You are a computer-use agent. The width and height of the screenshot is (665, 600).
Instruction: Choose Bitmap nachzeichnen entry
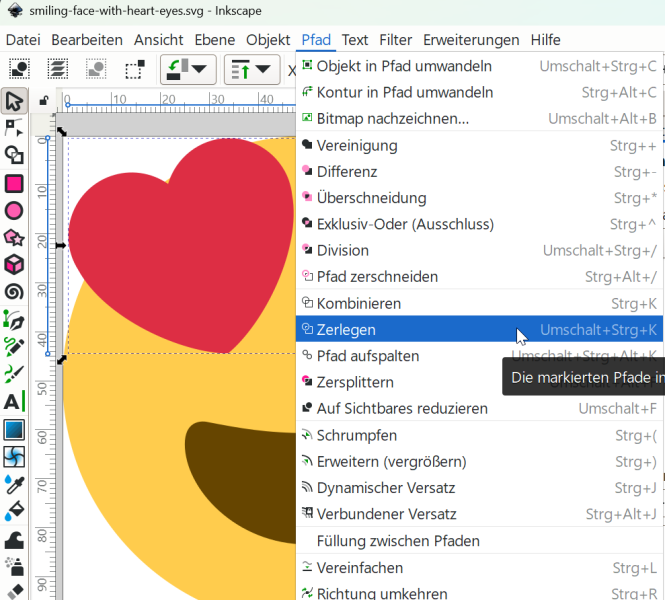[479, 119]
